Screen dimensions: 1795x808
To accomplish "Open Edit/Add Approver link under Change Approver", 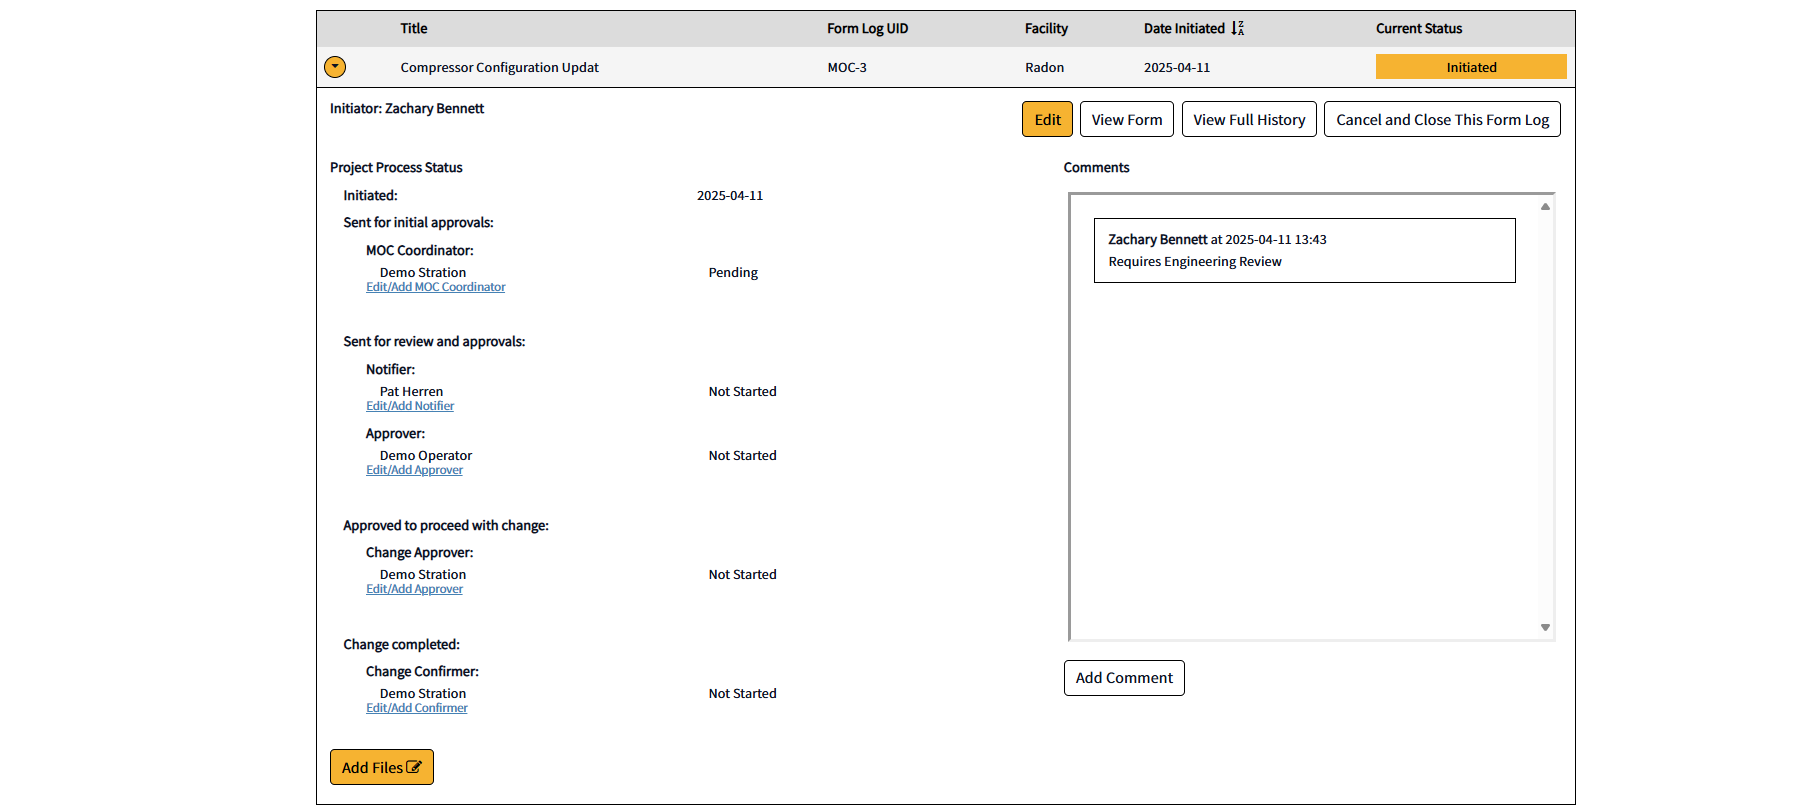I will (414, 589).
